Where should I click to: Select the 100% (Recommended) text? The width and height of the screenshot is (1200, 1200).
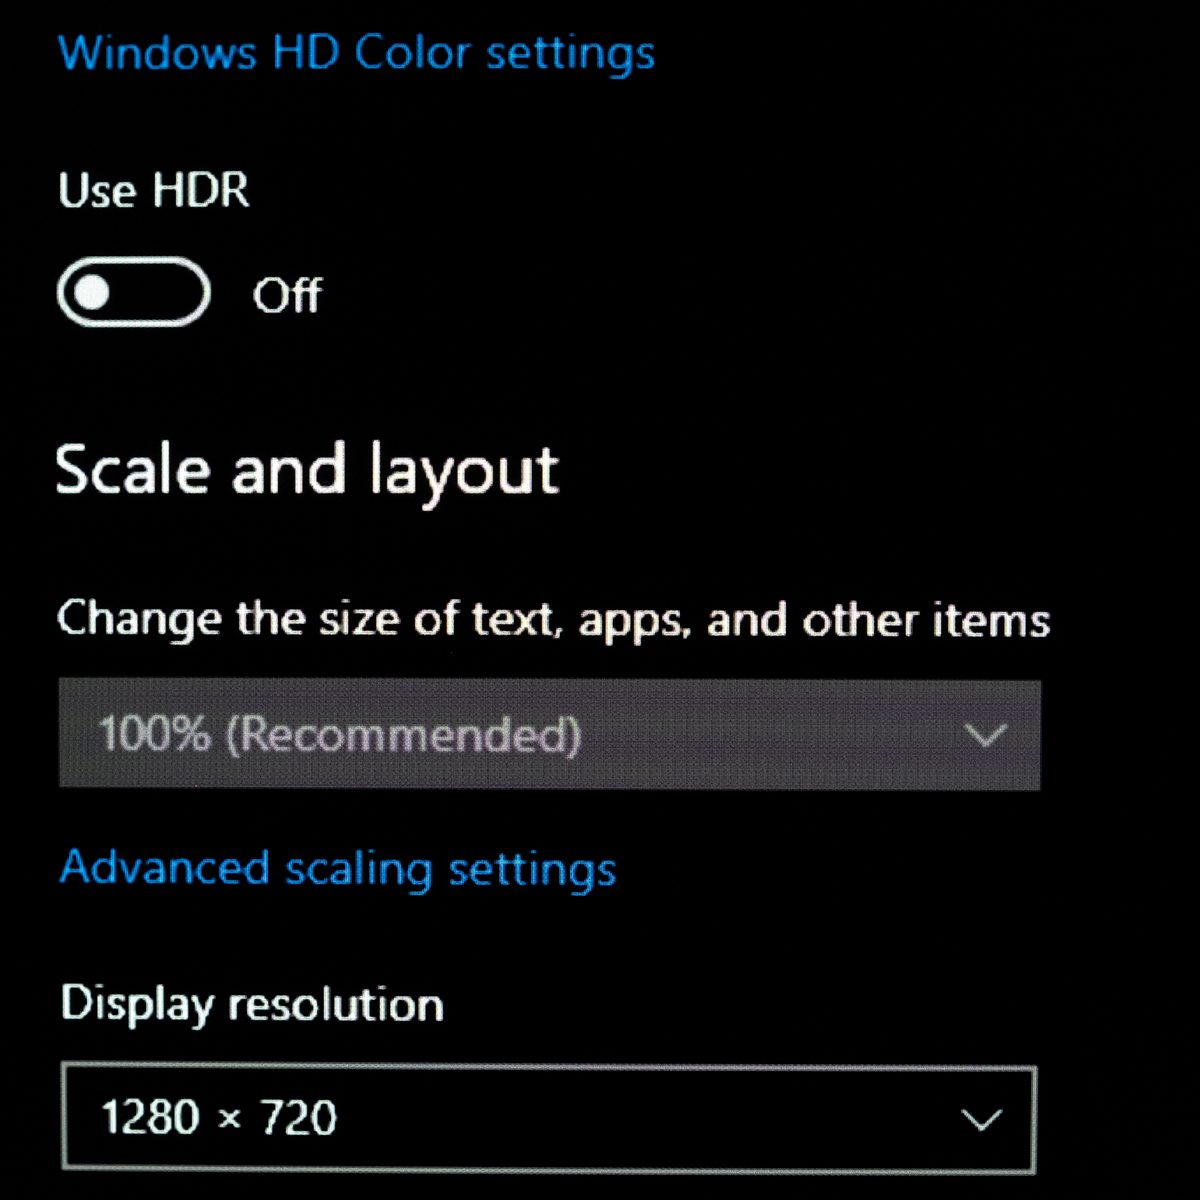[340, 735]
